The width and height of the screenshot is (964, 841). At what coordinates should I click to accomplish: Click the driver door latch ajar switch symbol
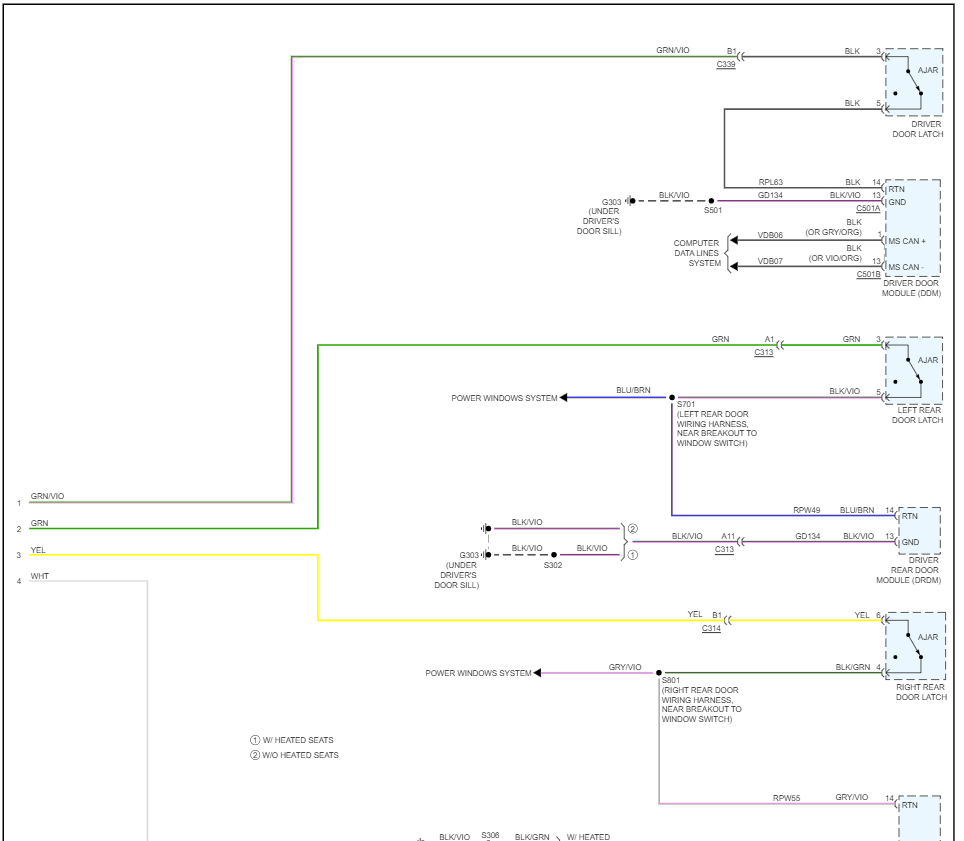point(912,82)
